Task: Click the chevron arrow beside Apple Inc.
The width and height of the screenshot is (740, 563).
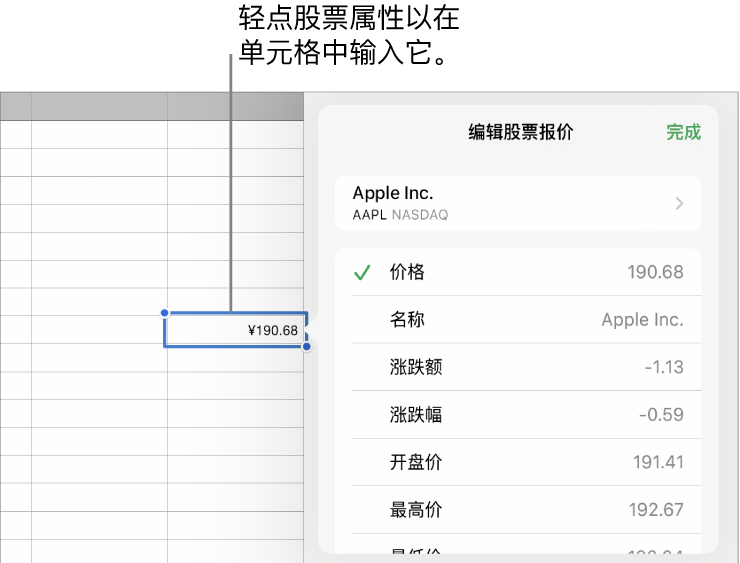Action: coord(679,203)
